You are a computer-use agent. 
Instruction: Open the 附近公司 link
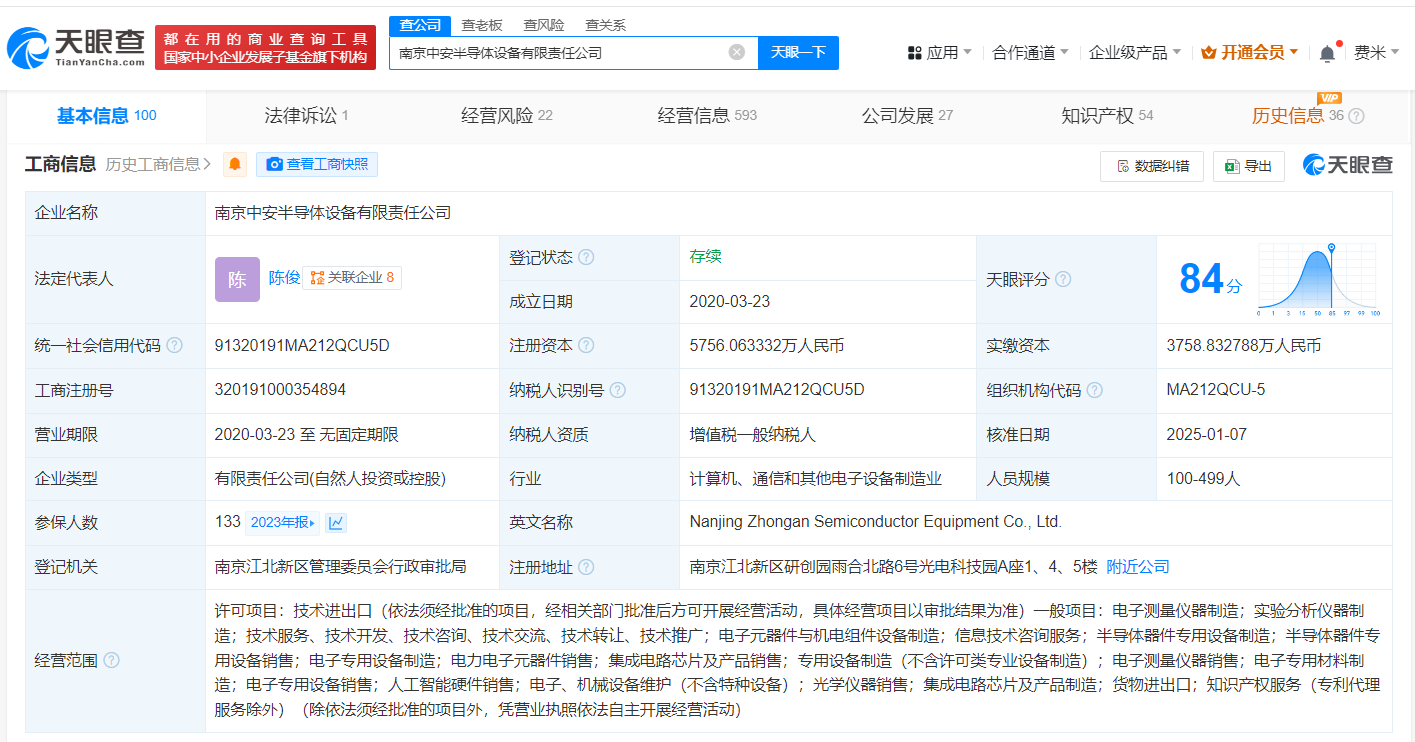tap(1137, 567)
